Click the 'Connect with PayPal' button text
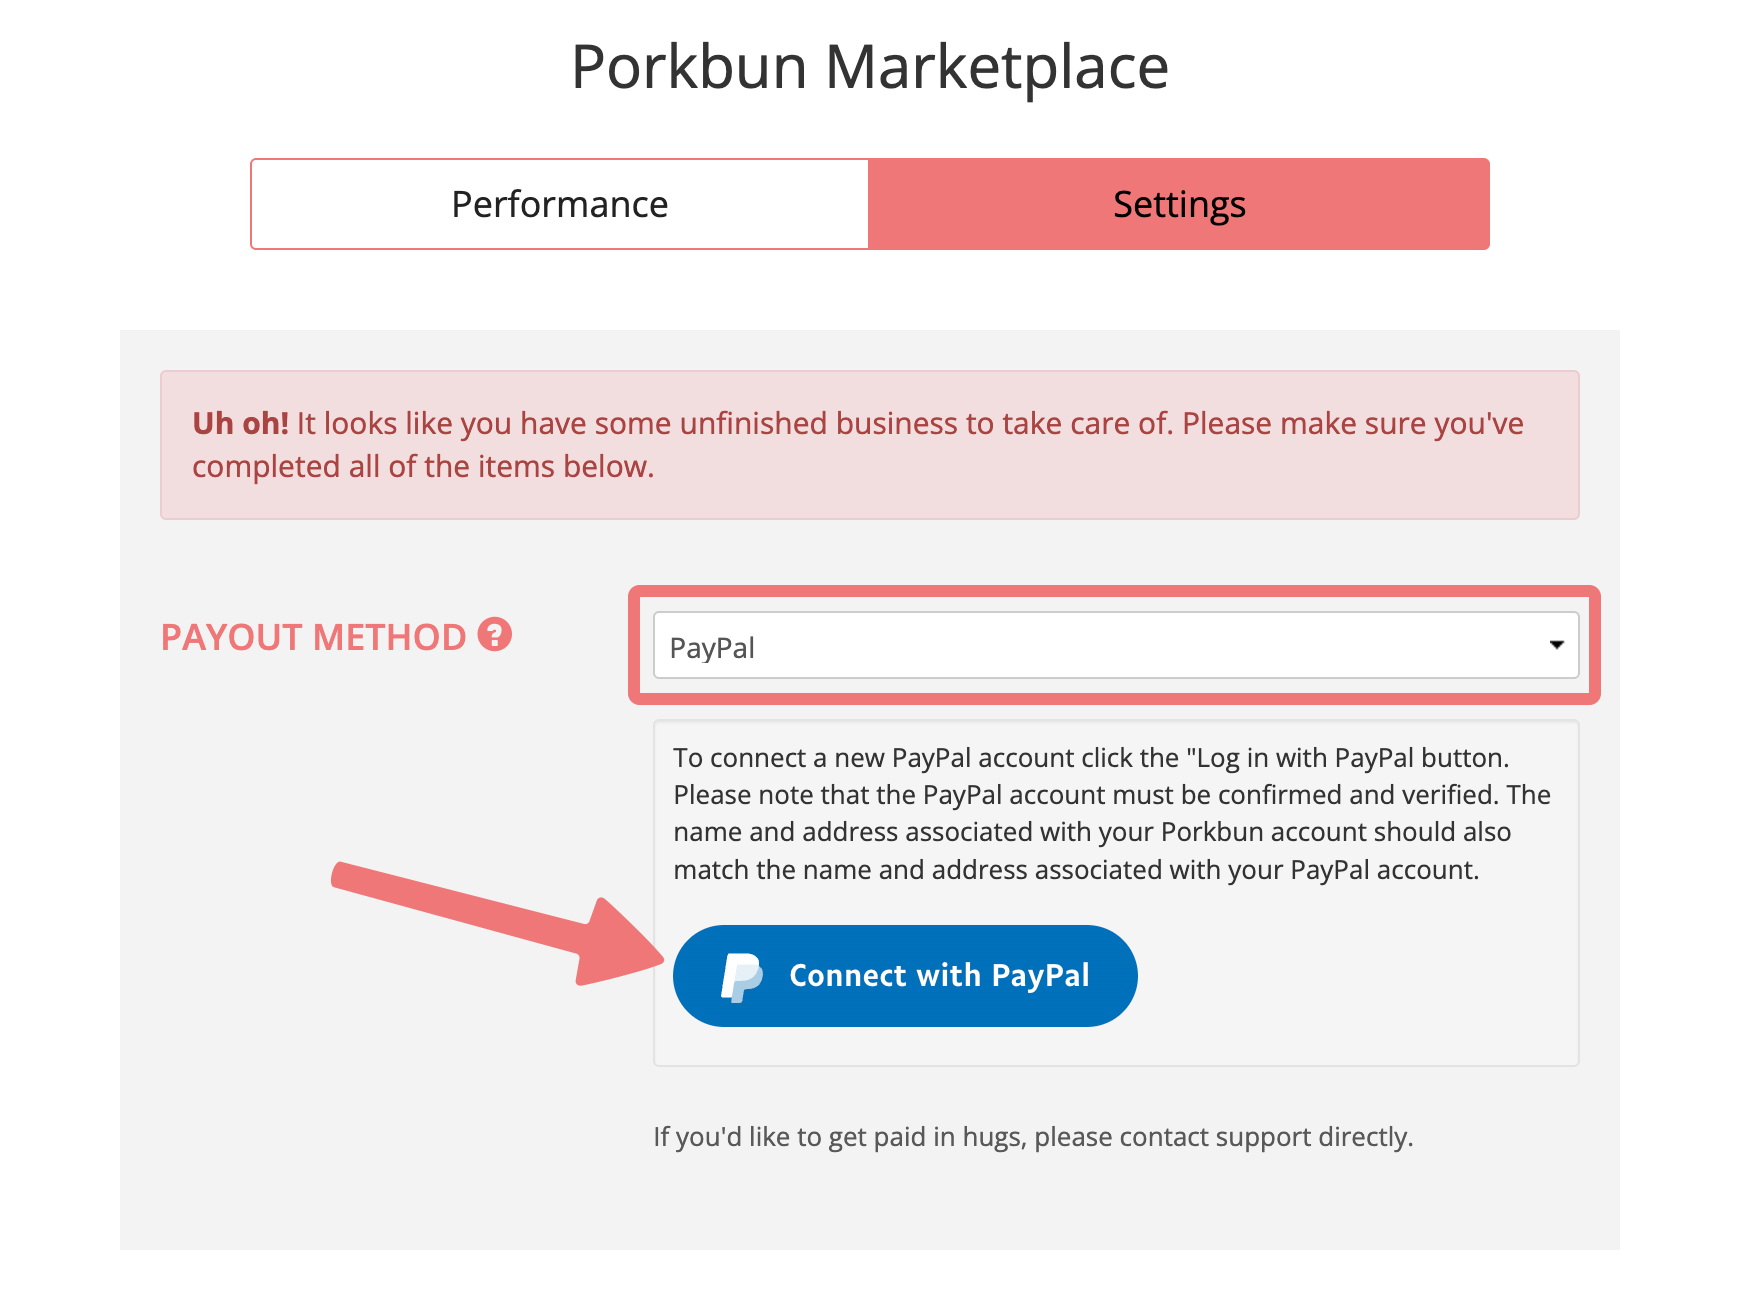The height and width of the screenshot is (1304, 1754). (x=939, y=976)
